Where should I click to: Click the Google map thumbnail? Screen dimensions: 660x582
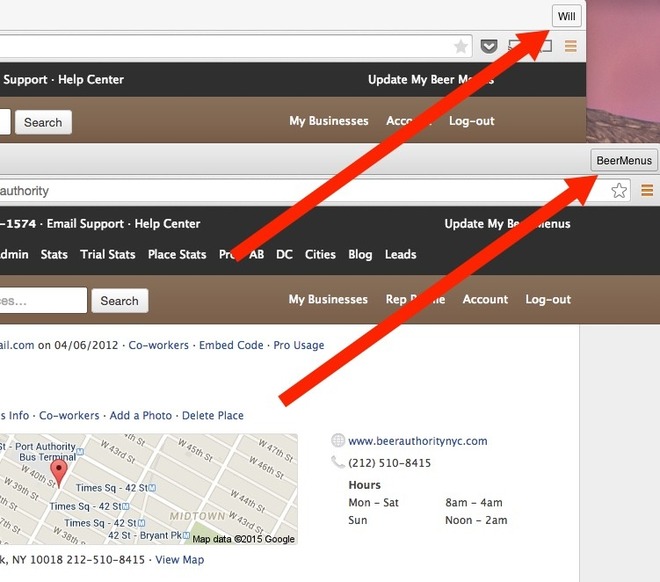pos(149,489)
